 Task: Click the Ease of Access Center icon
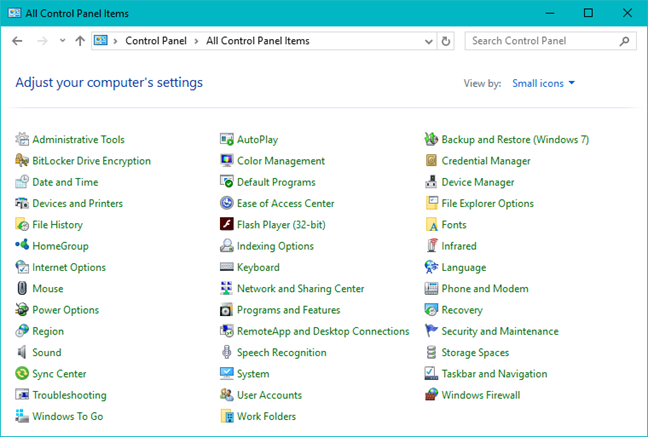[228, 204]
